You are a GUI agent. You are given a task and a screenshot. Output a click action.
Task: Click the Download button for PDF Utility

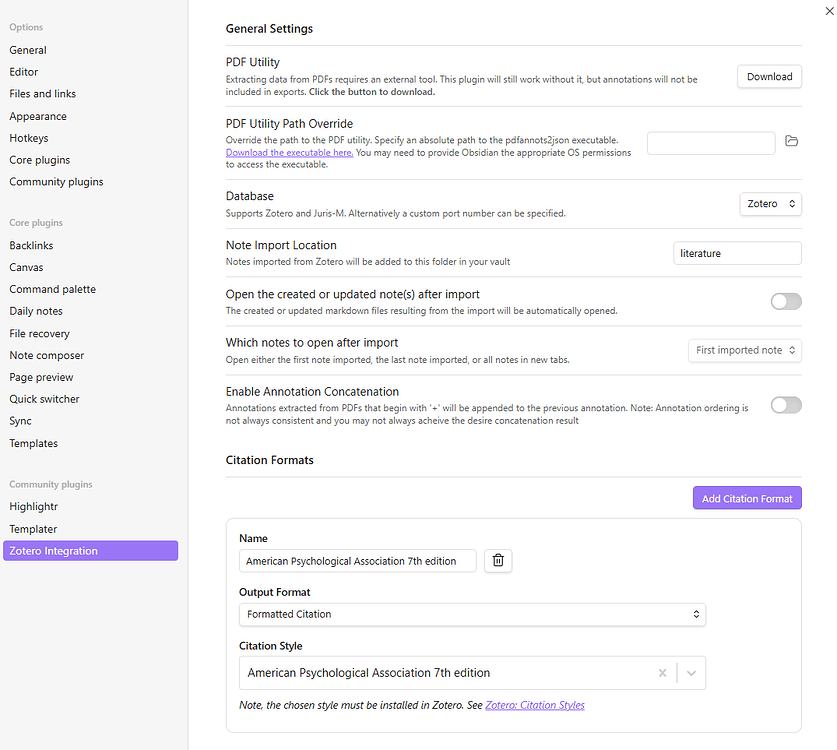click(769, 77)
